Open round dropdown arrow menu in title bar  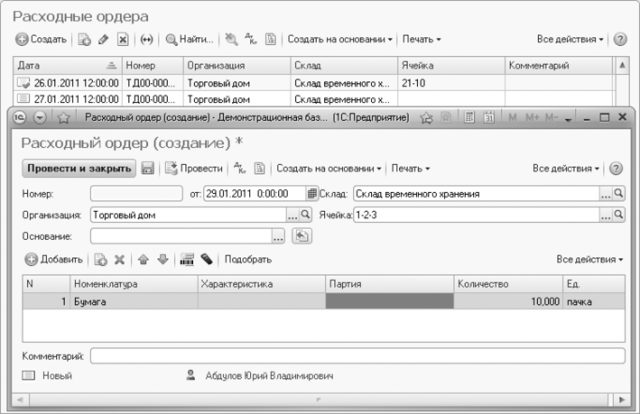click(40, 118)
